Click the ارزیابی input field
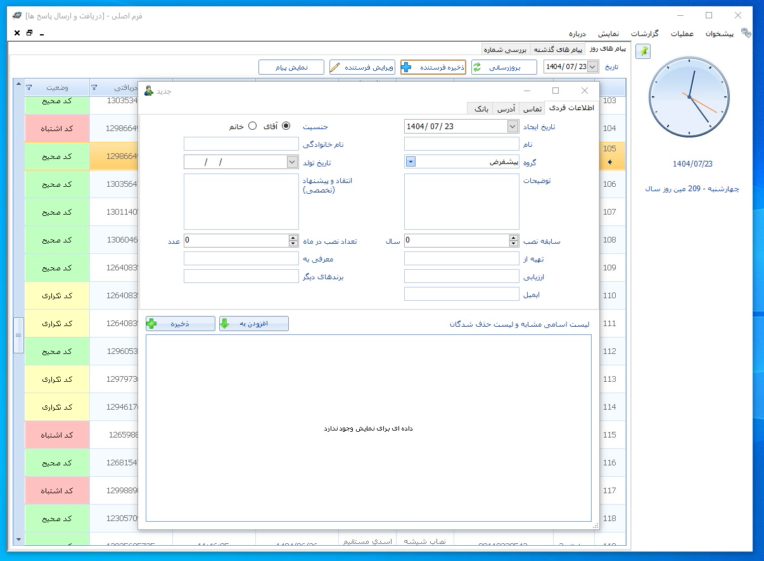The height and width of the screenshot is (561, 764). [461, 276]
